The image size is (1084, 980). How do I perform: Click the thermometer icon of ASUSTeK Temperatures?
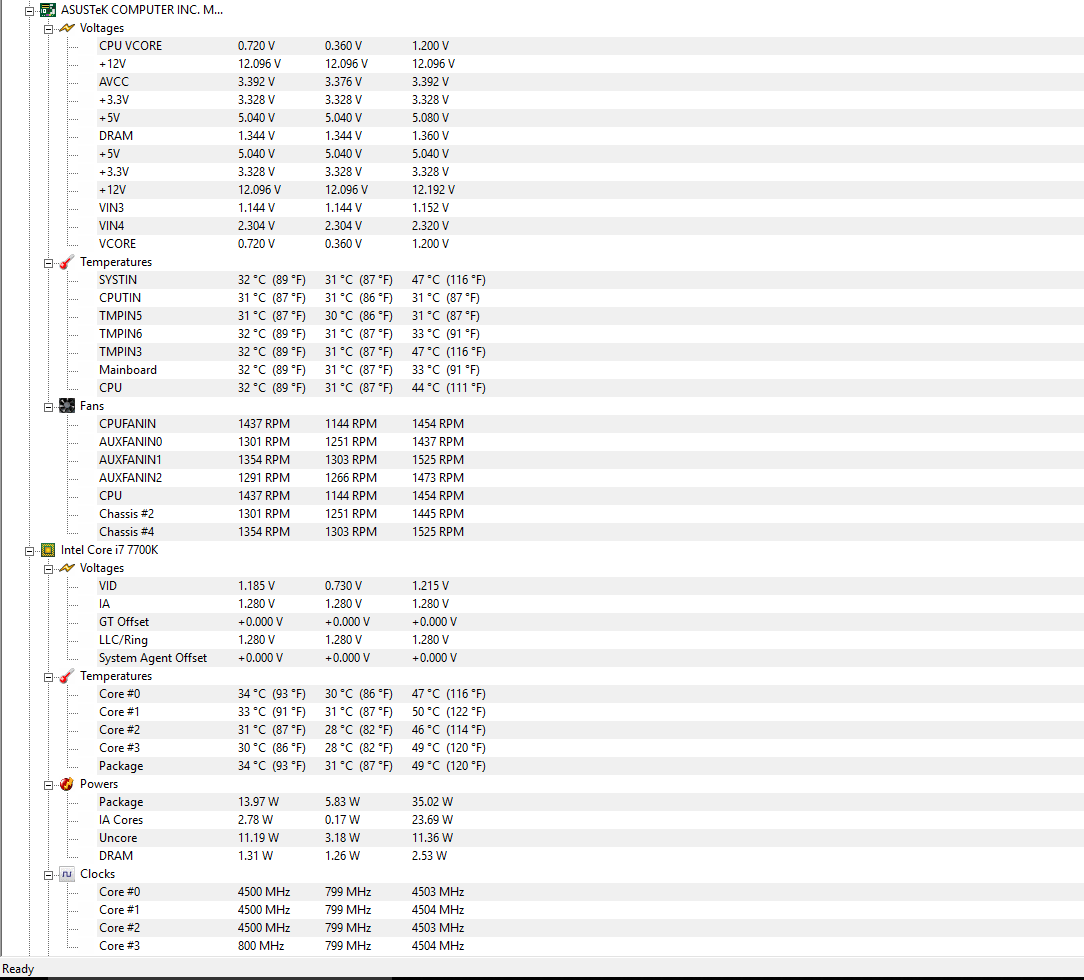click(67, 263)
